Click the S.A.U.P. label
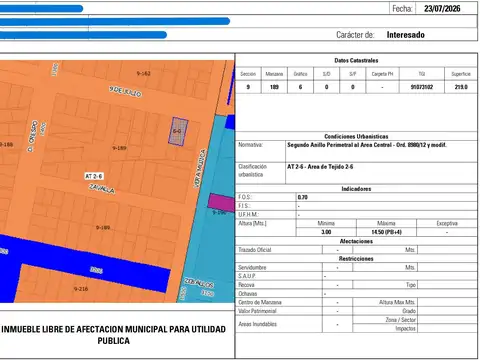480x360 pixels. coord(247,276)
